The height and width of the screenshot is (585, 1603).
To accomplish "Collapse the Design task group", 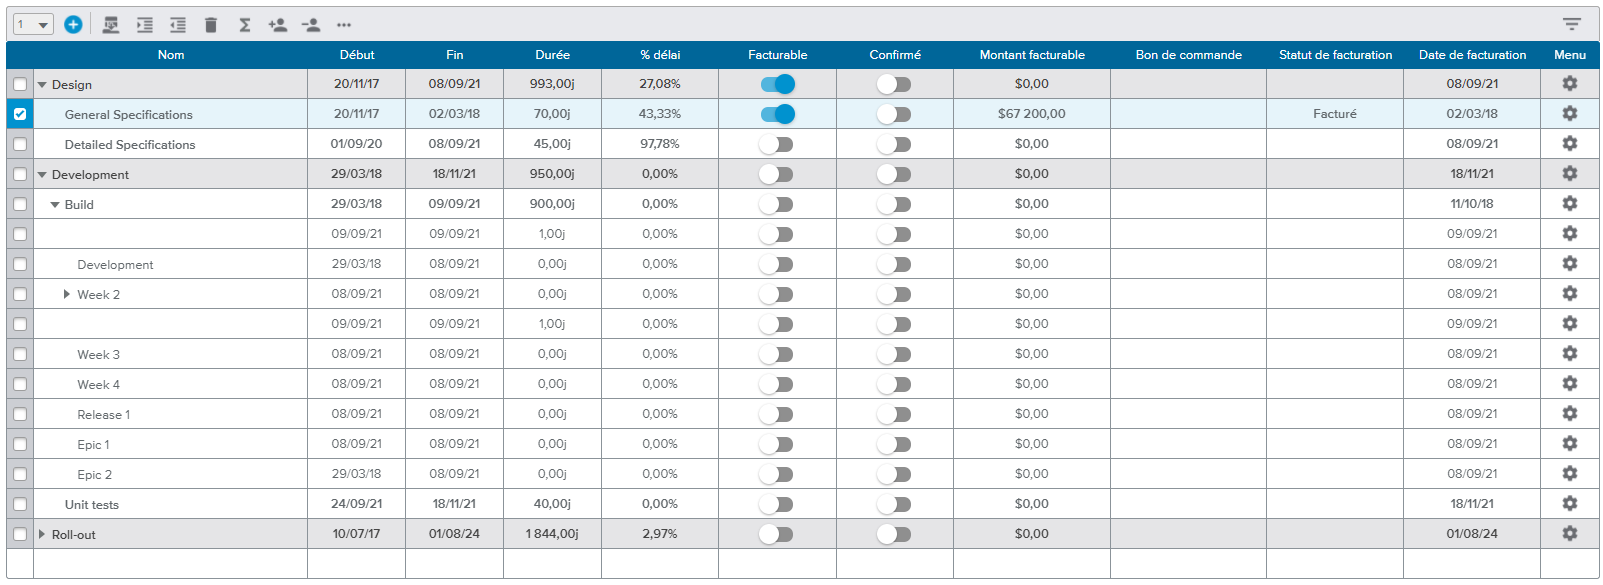I will pos(42,85).
